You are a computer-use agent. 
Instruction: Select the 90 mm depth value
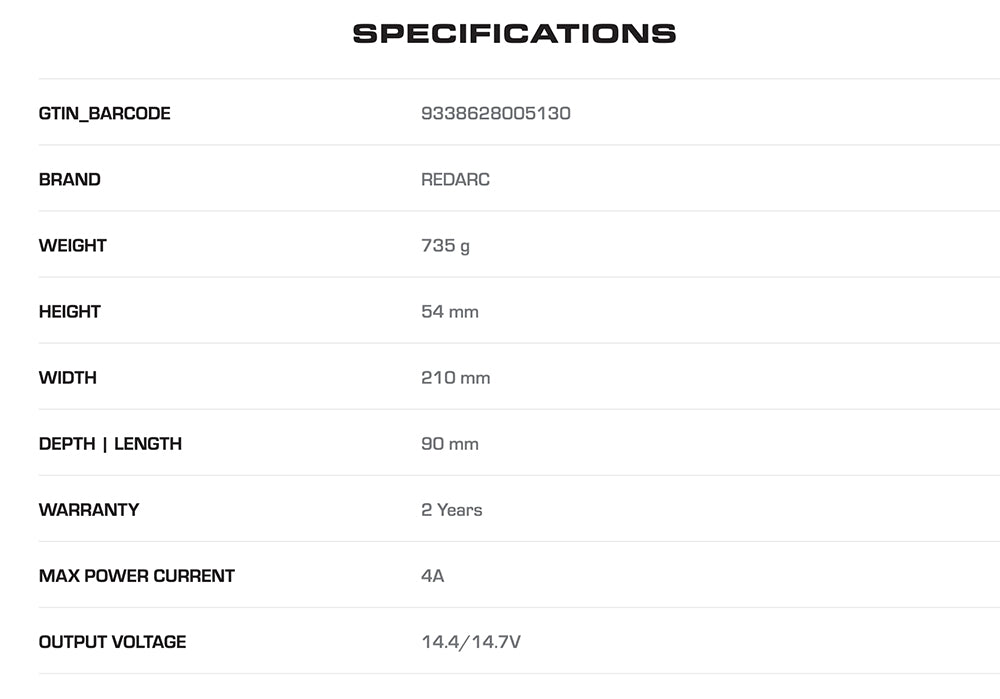(450, 444)
